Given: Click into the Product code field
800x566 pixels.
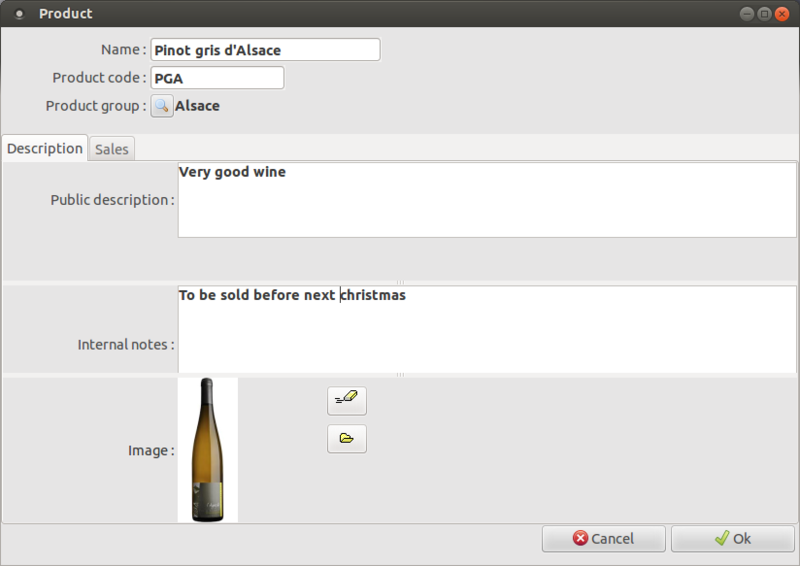Looking at the screenshot, I should tap(217, 78).
